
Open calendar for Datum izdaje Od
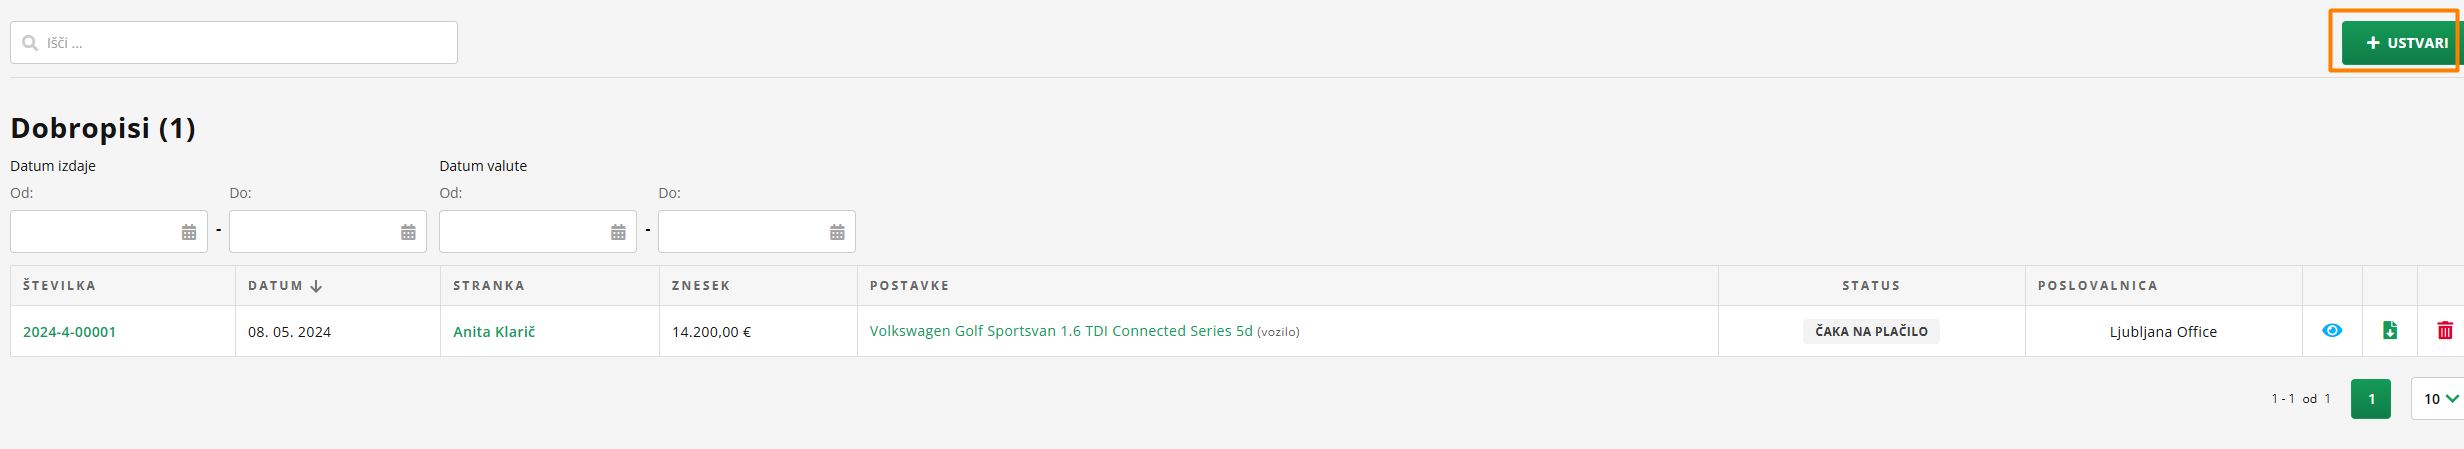[x=189, y=232]
